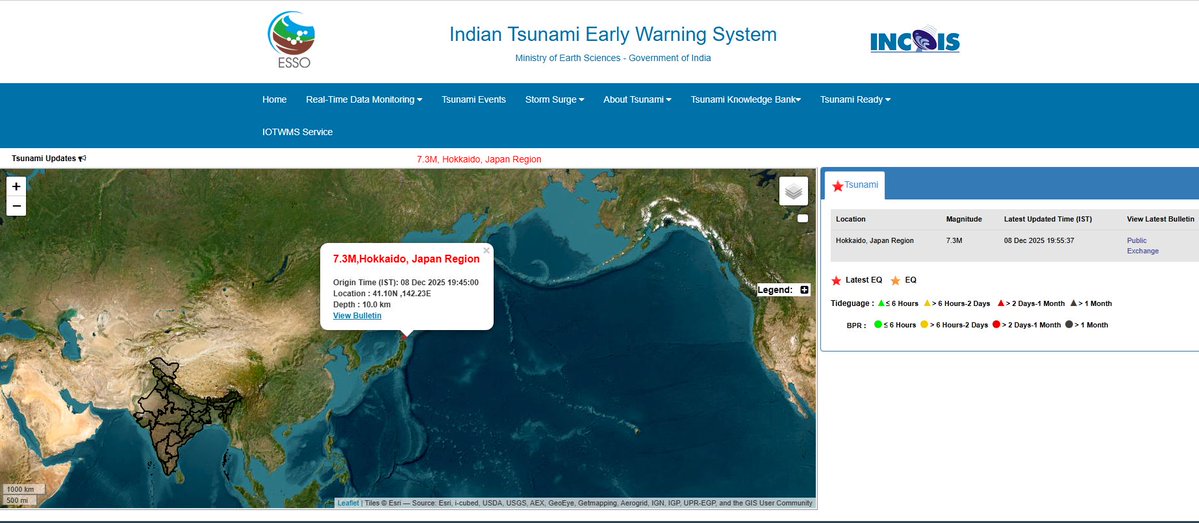This screenshot has height=523, width=1199.
Task: Click the 'Origin Time (IST)' line in popup
Action: 406,282
